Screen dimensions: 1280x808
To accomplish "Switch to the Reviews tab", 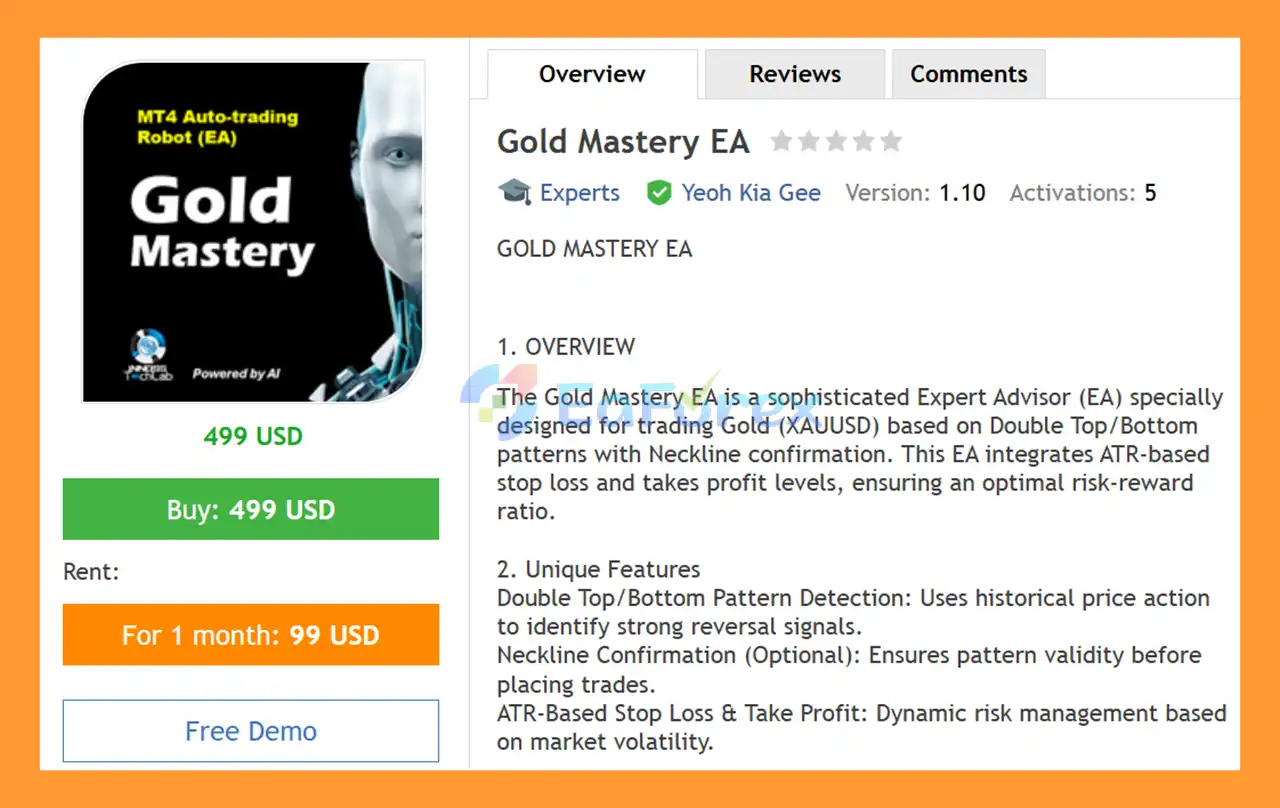I will point(794,73).
